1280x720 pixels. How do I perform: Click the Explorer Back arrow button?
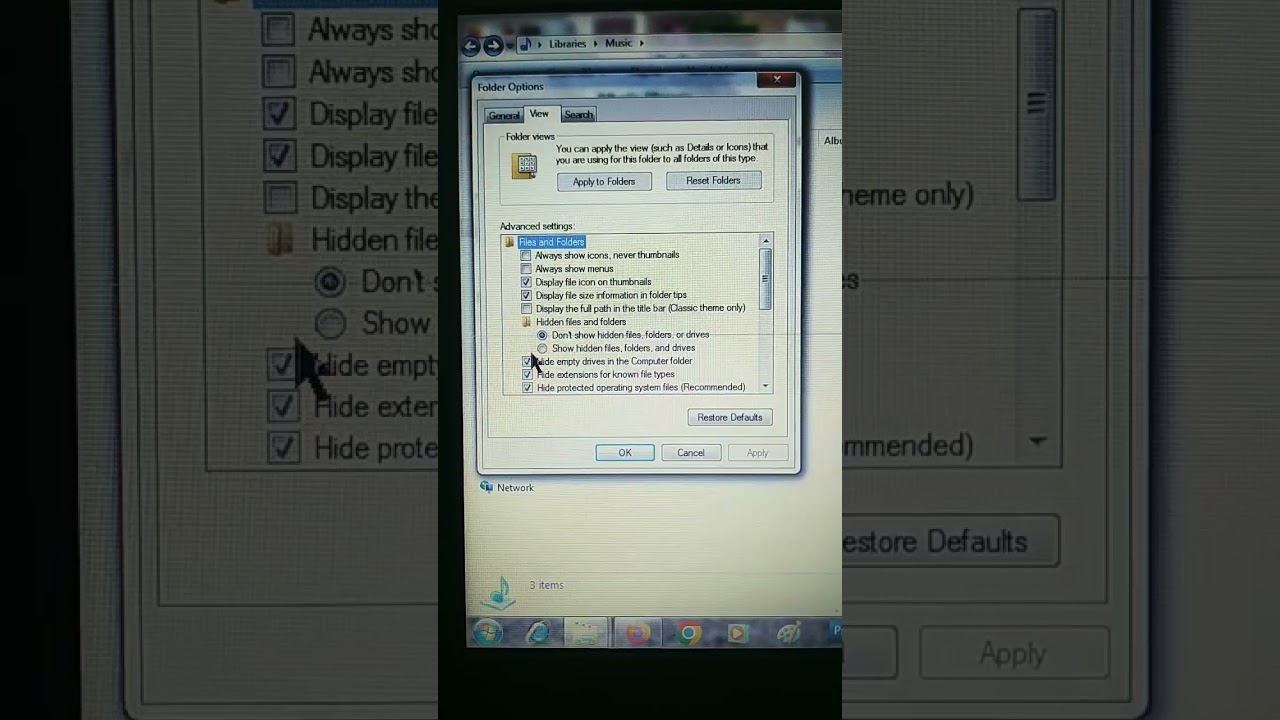tap(471, 45)
